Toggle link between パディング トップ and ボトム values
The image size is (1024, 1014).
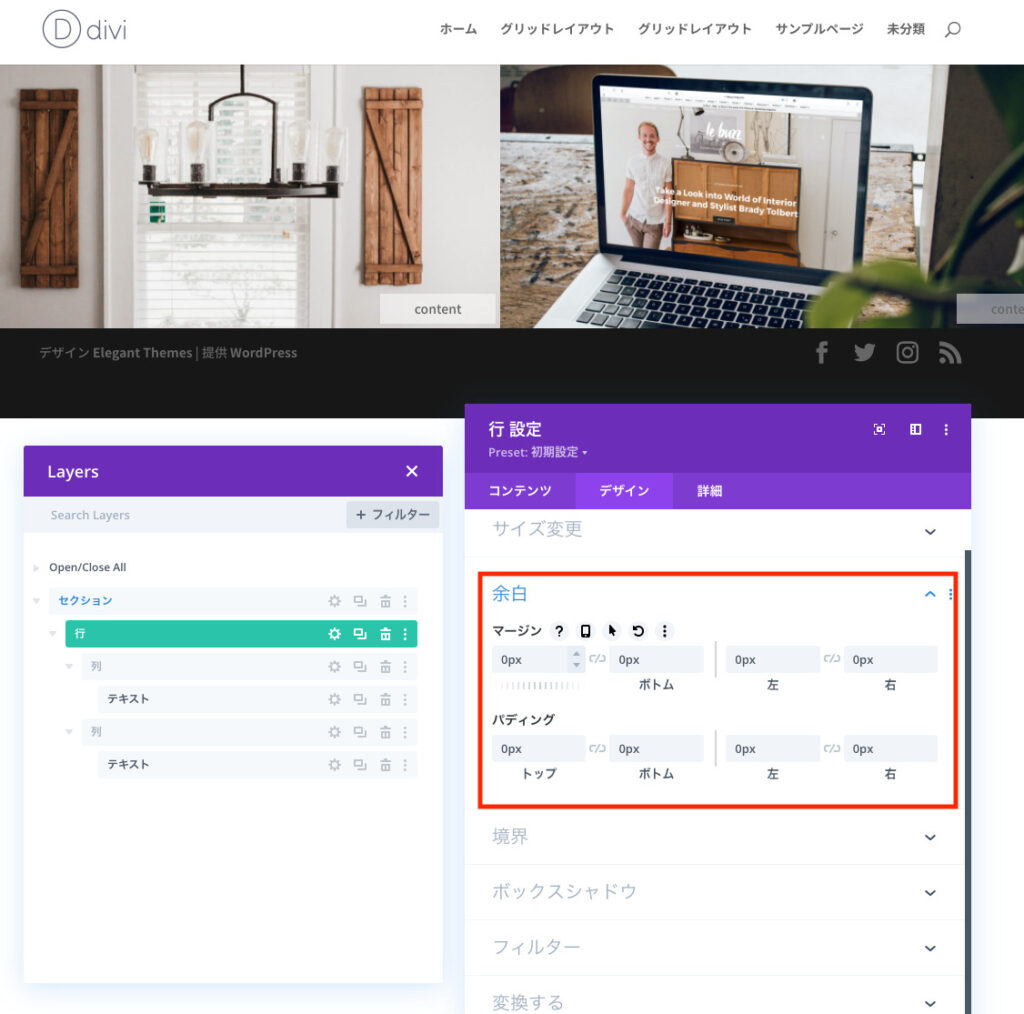click(x=597, y=749)
